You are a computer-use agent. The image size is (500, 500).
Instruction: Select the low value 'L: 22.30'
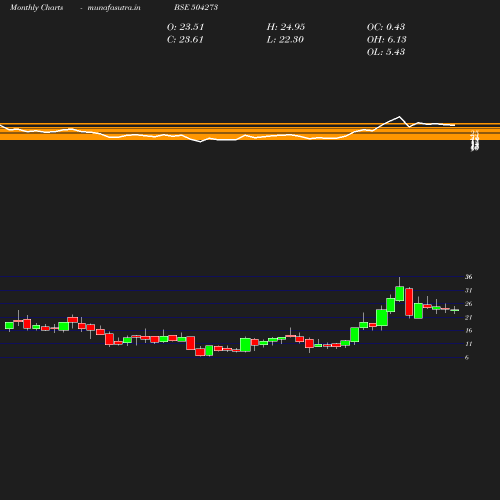(285, 40)
